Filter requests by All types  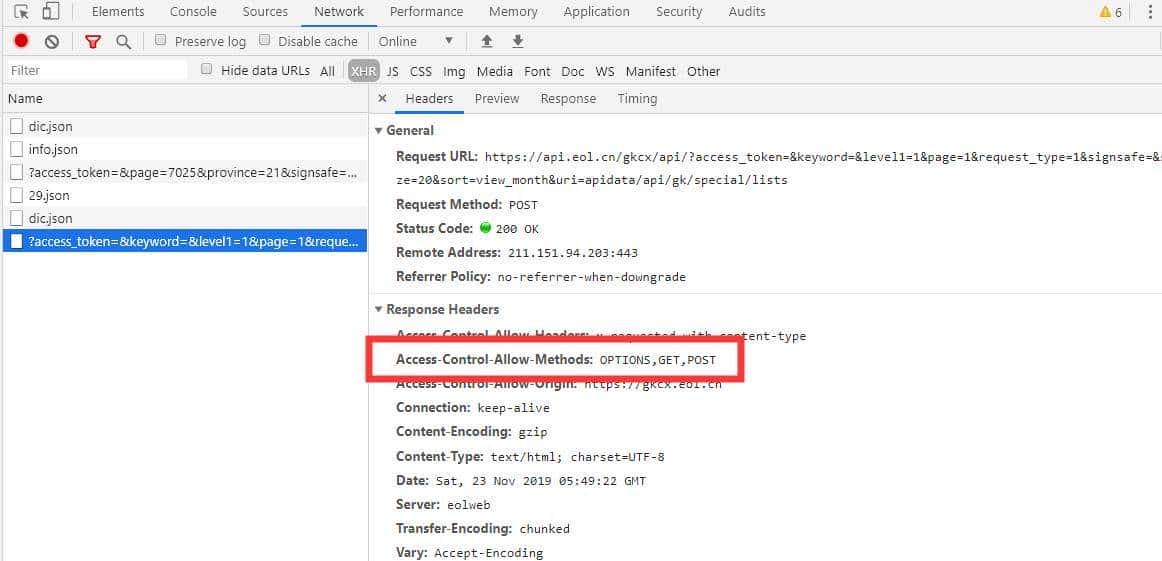(328, 71)
